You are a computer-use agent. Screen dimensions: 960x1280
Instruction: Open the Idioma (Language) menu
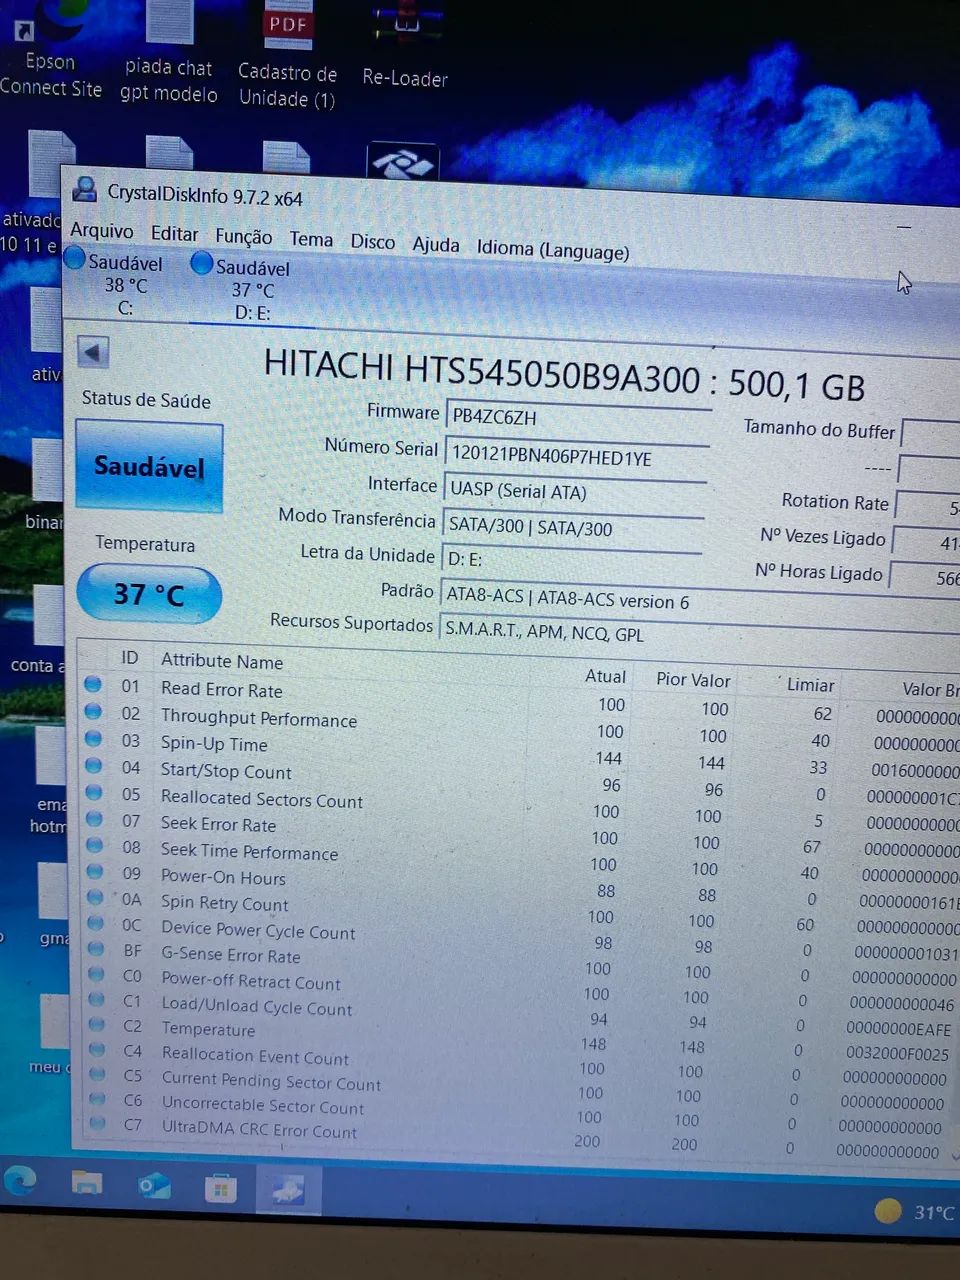coord(553,250)
